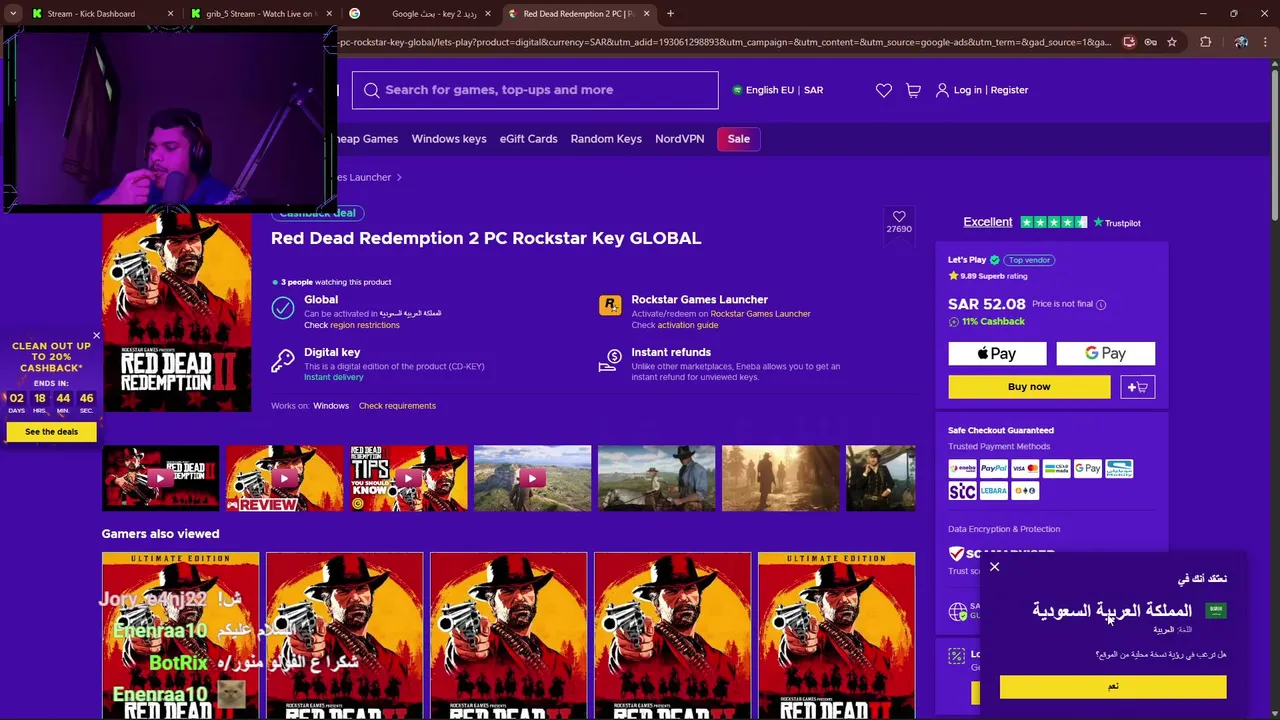The image size is (1280, 720).
Task: Click the stc payment icon
Action: [x=962, y=491]
